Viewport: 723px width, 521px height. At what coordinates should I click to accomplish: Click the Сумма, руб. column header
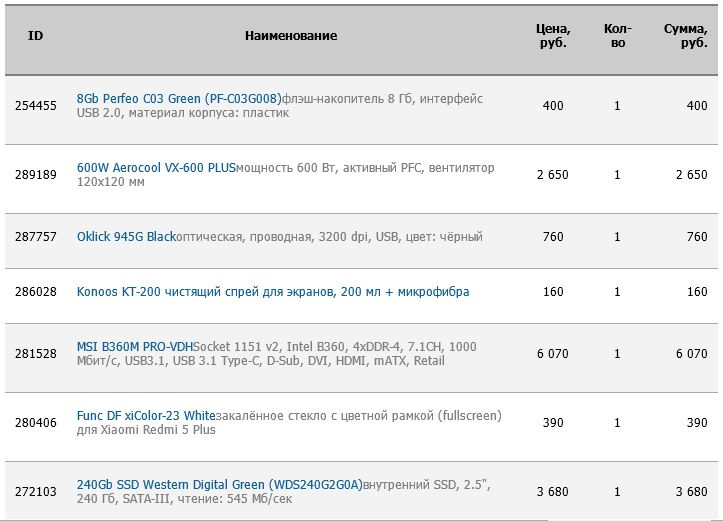685,36
